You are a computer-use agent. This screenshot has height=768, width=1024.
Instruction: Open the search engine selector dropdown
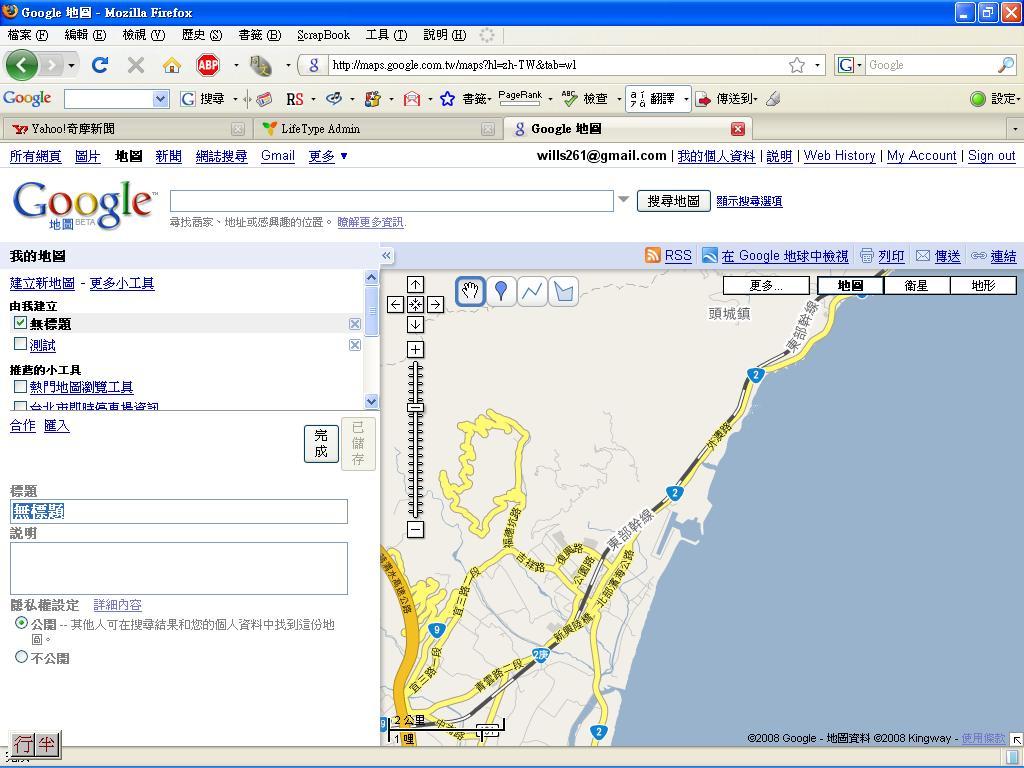coord(850,65)
